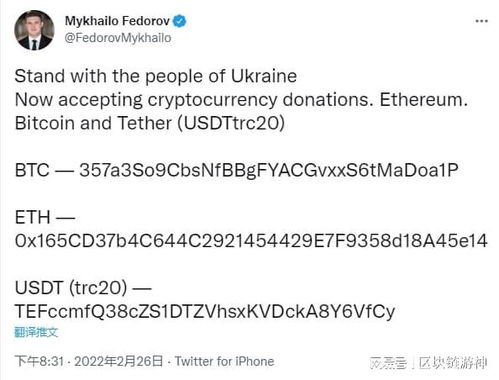Click the "BTC —" label
This screenshot has height=380, width=499.
pyautogui.click(x=44, y=170)
